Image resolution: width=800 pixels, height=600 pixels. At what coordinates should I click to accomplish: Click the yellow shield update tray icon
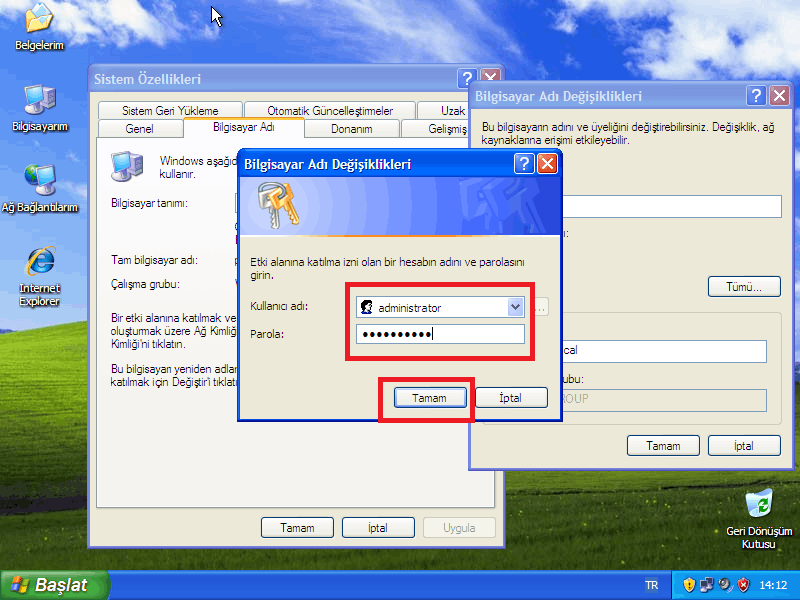click(689, 585)
